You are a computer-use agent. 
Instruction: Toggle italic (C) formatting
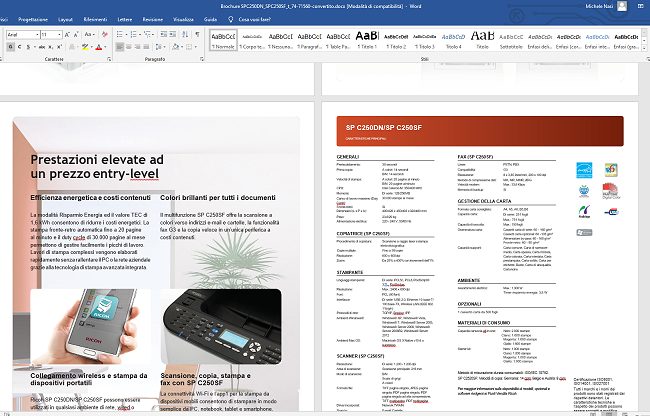(x=19, y=47)
